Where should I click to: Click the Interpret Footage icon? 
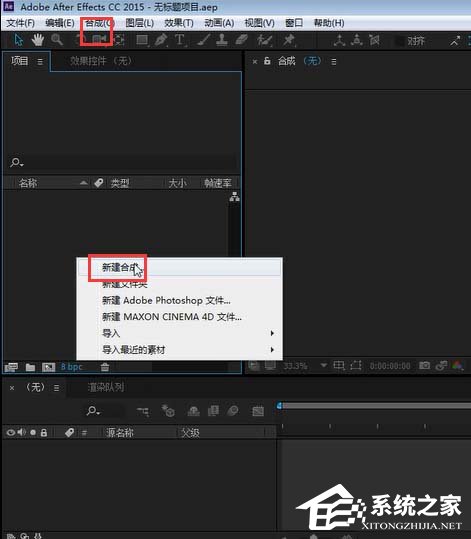pos(11,367)
